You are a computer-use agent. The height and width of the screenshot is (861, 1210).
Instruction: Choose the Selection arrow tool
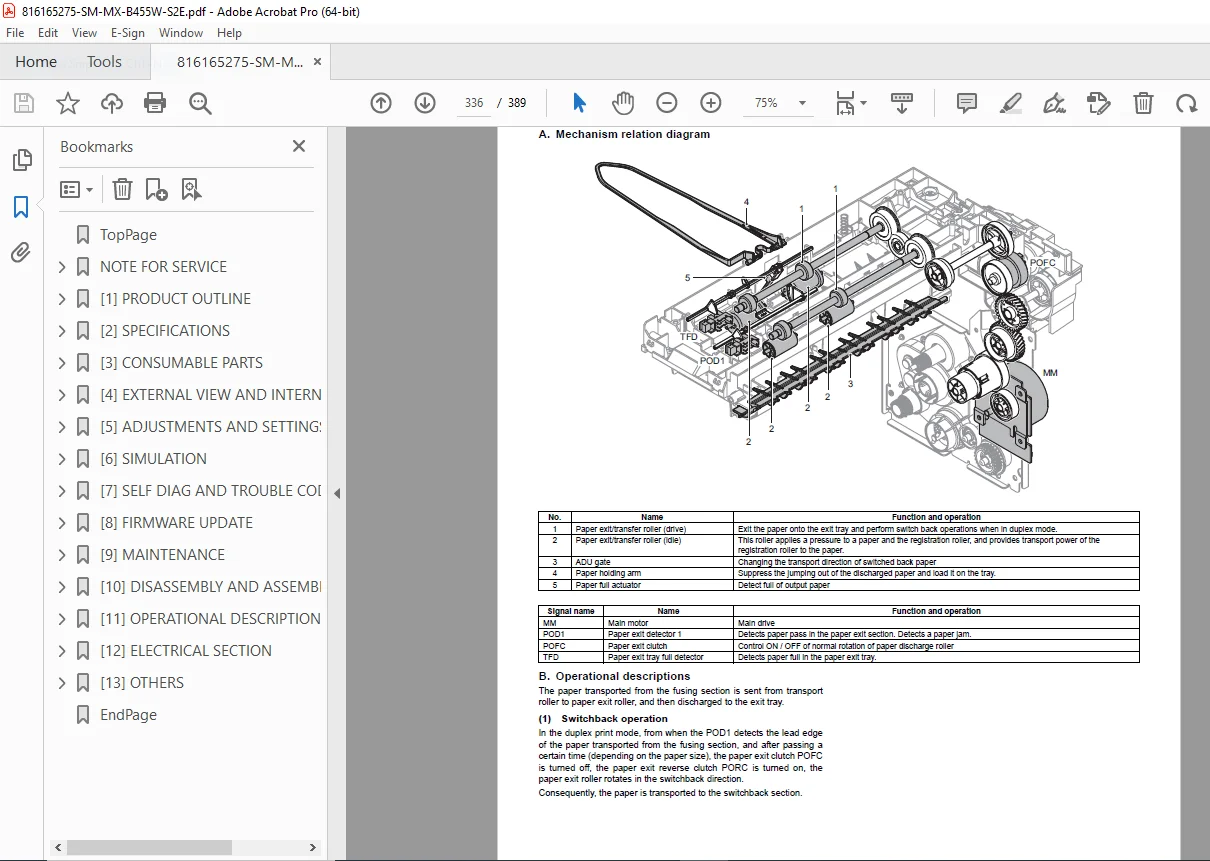tap(580, 103)
